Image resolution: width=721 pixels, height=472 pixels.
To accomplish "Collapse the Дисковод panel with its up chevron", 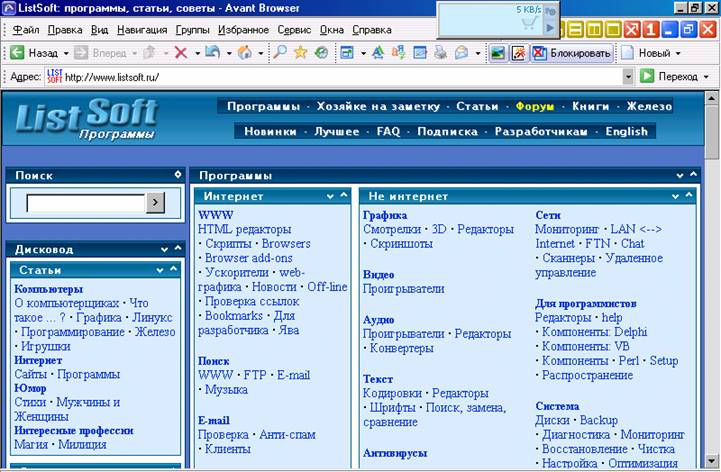I will pos(178,248).
